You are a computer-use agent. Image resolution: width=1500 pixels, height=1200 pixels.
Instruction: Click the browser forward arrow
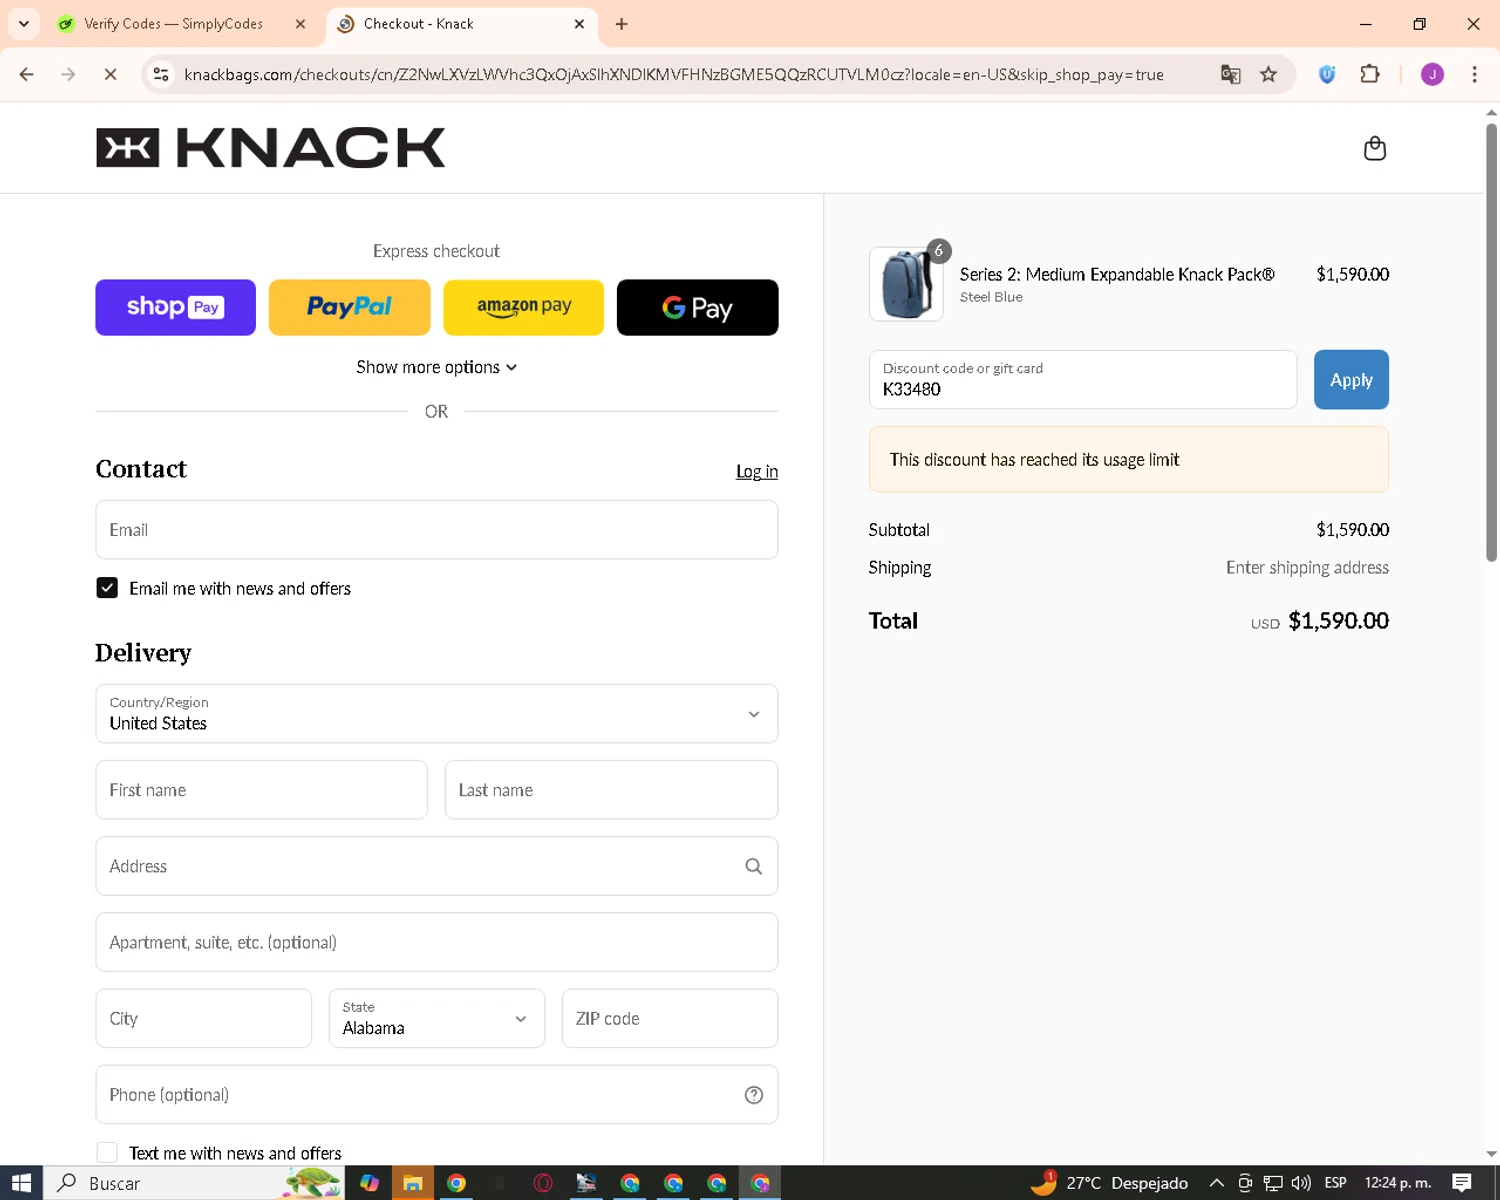pyautogui.click(x=68, y=74)
